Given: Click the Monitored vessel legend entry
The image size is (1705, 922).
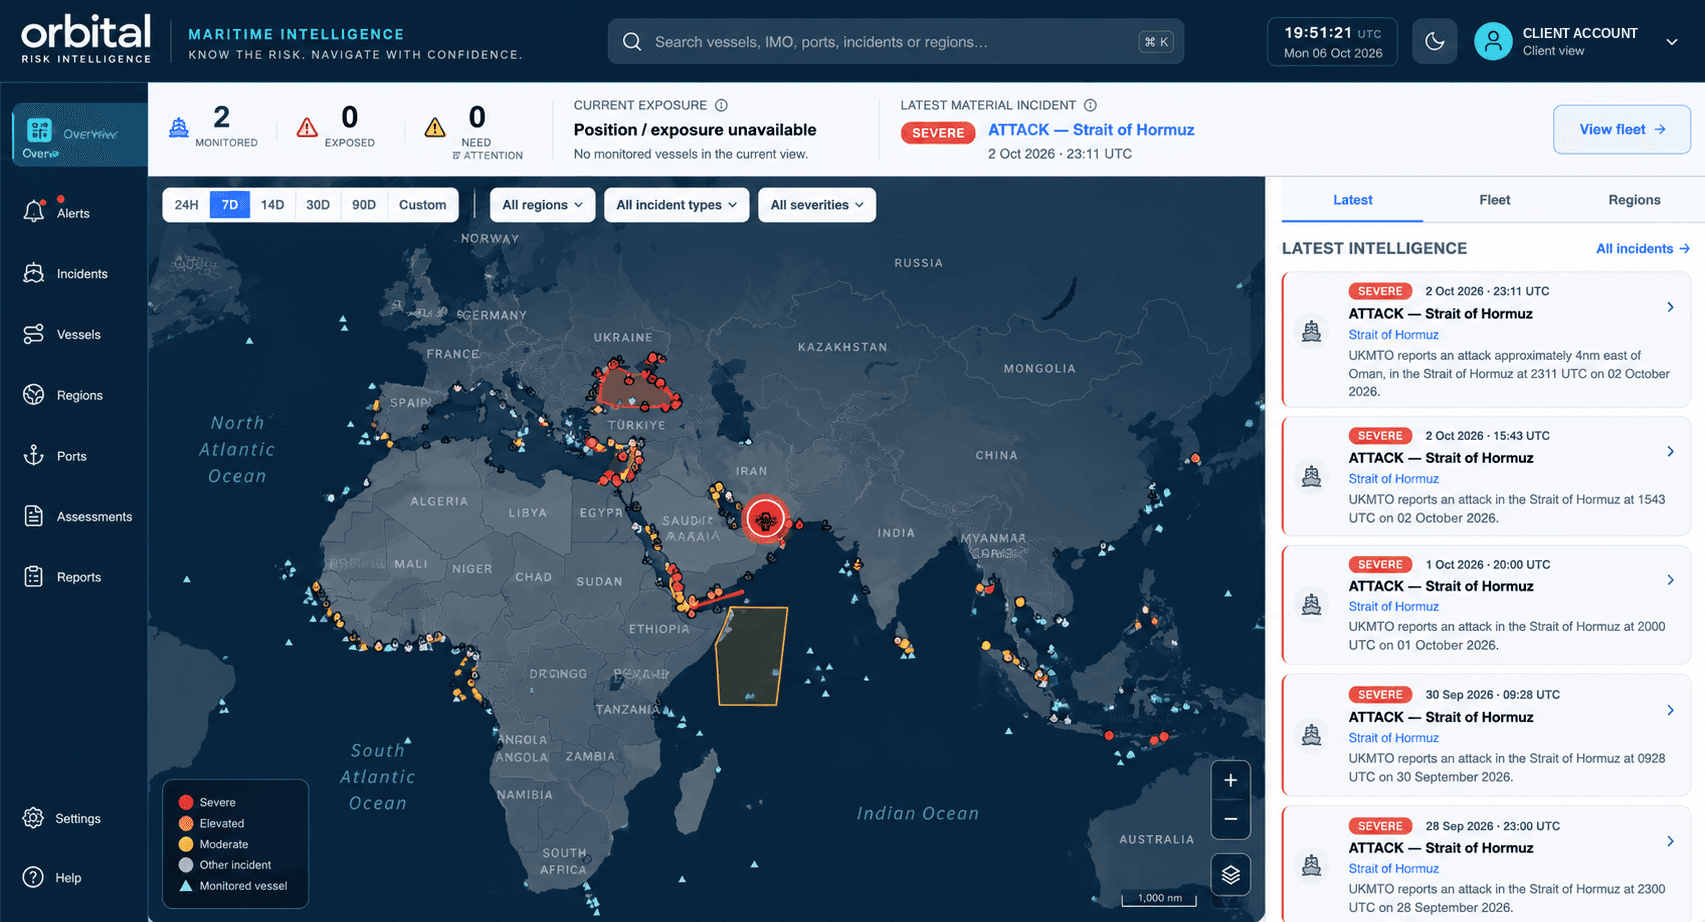Looking at the screenshot, I should tap(233, 886).
